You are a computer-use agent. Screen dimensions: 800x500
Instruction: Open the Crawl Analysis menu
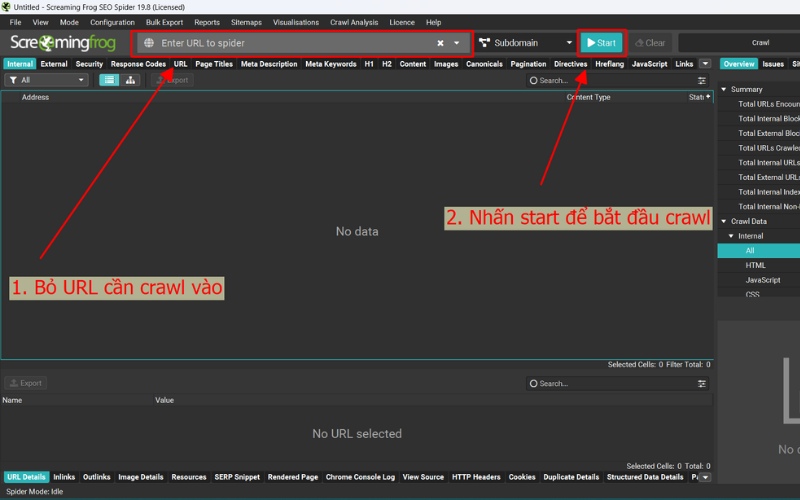tap(354, 22)
